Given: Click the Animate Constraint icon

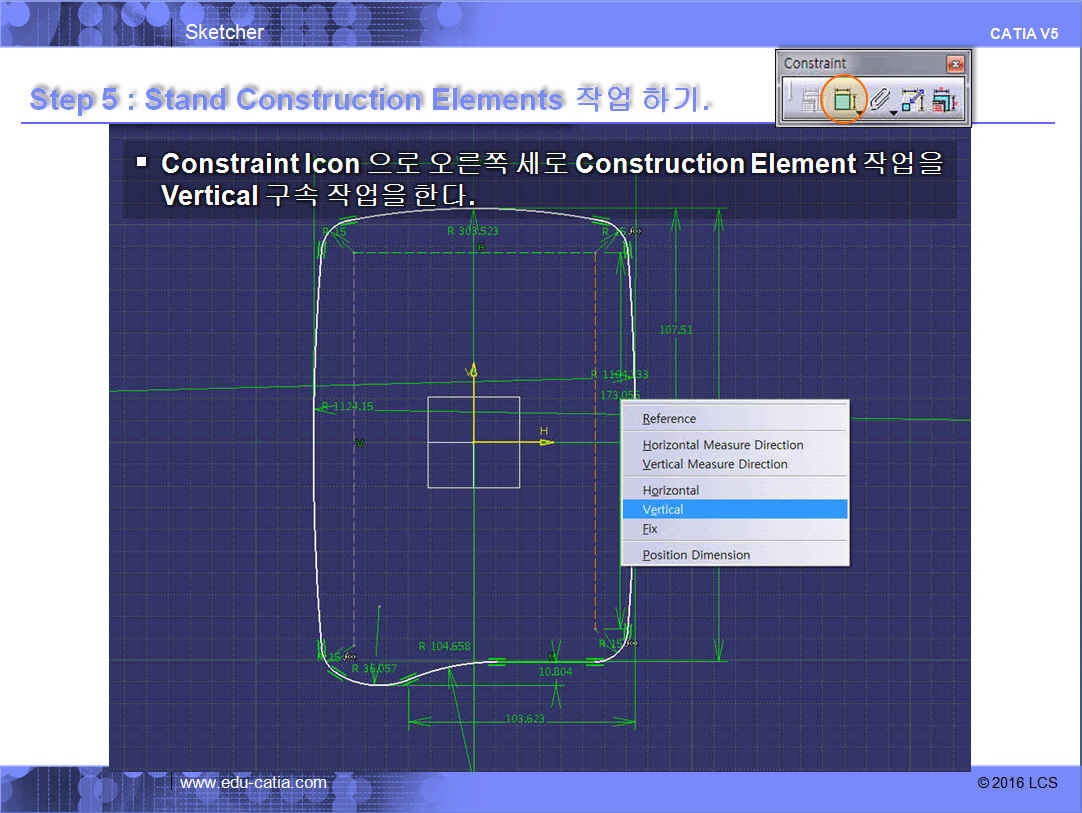Looking at the screenshot, I should 912,100.
